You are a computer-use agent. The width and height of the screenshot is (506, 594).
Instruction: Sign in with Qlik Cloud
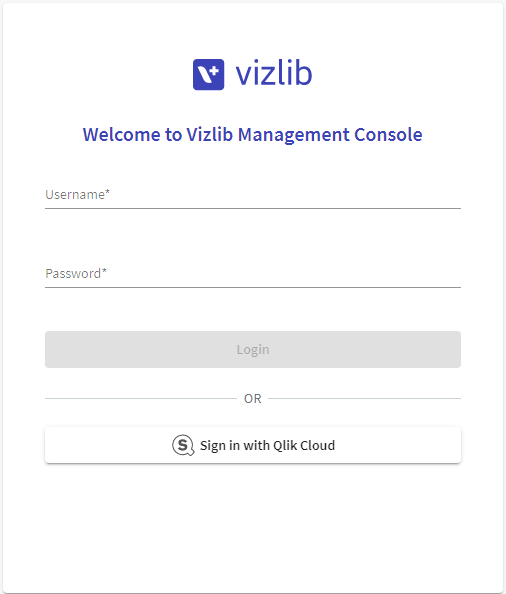click(253, 445)
